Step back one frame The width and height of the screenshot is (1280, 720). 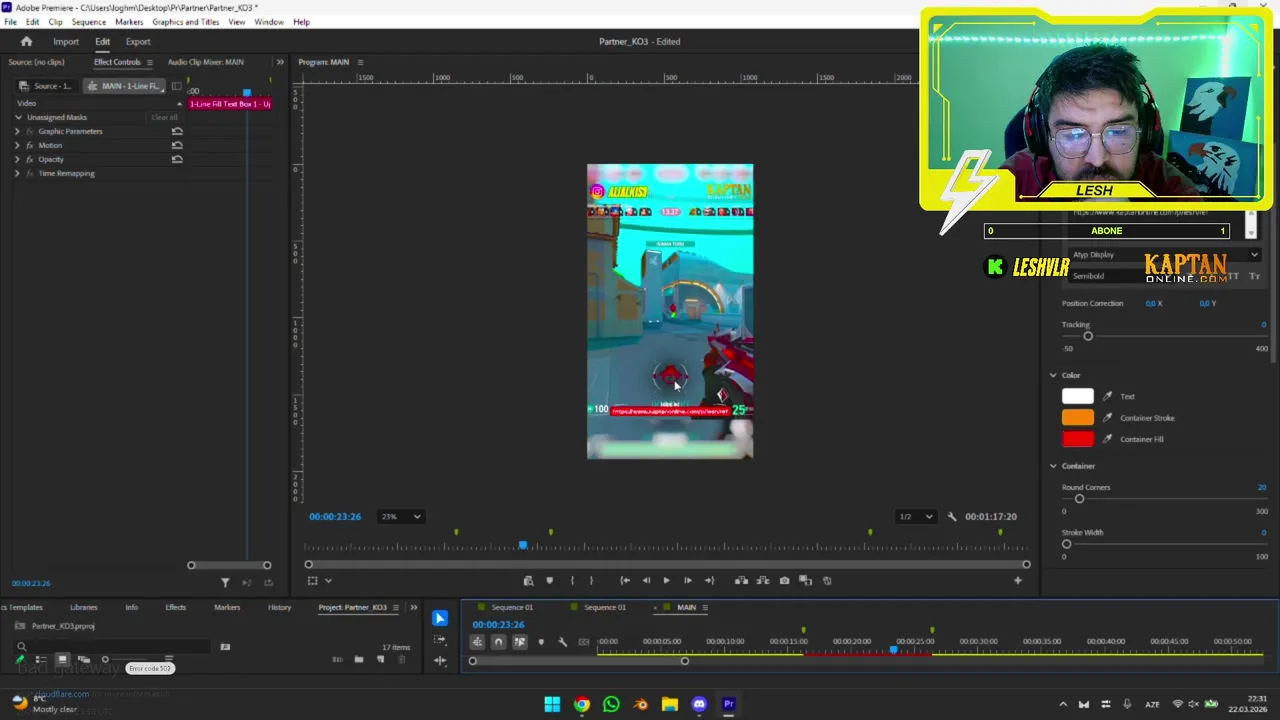pyautogui.click(x=646, y=580)
